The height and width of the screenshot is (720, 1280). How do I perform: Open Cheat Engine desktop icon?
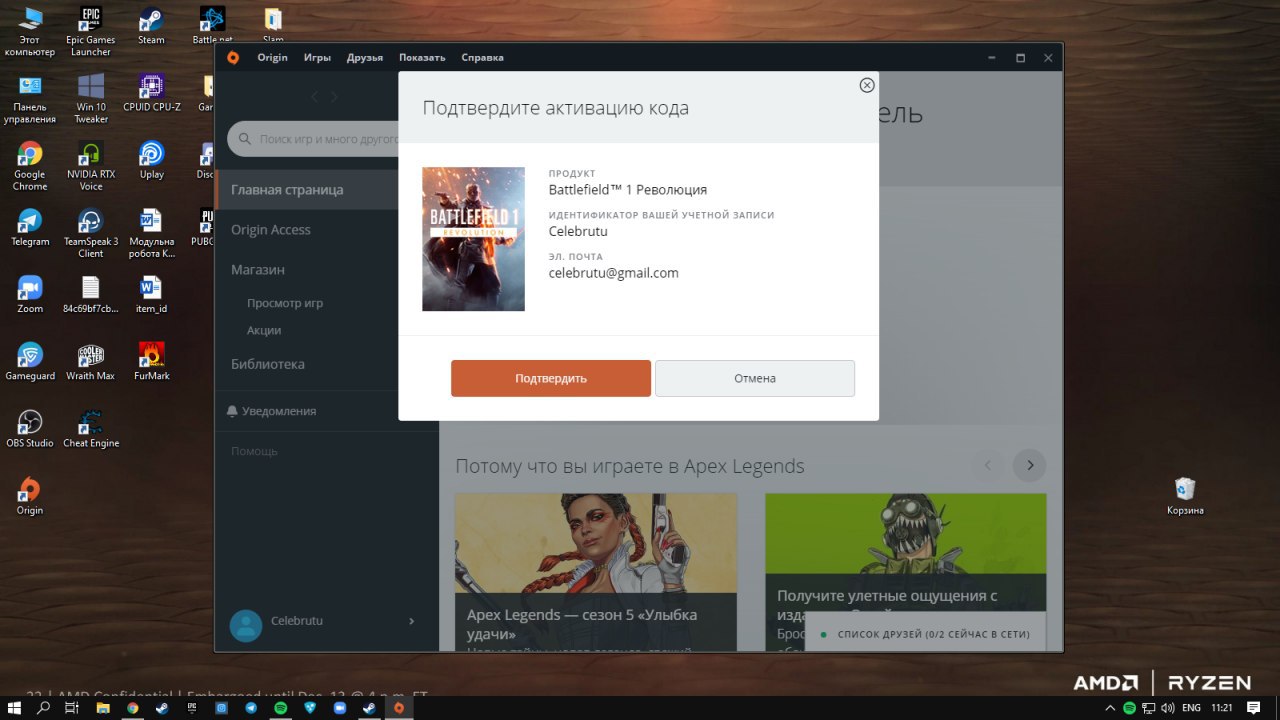click(x=91, y=429)
